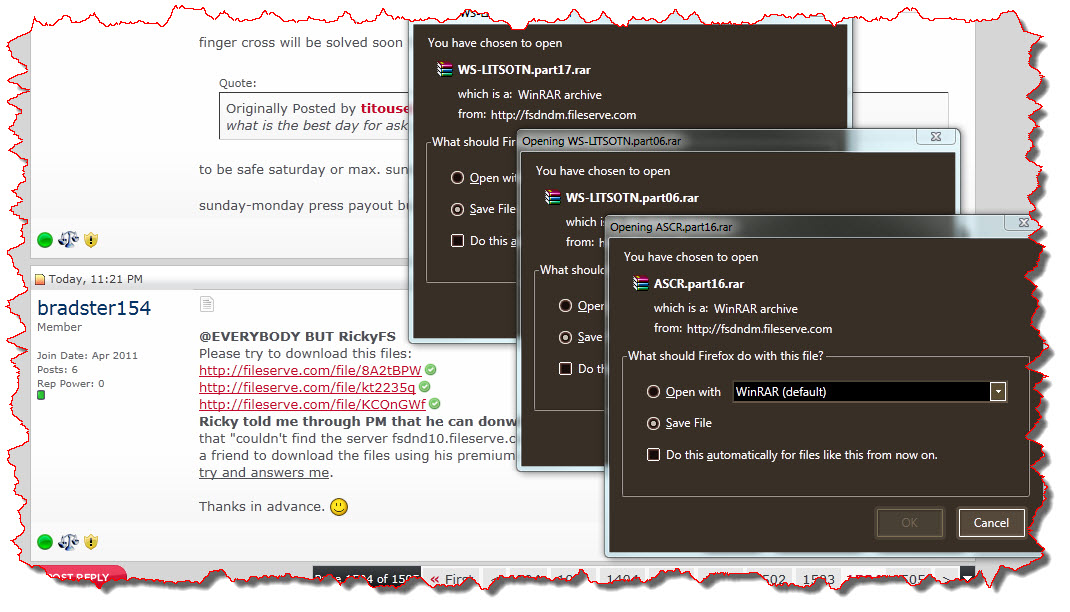
Task: Open the fileserve.com/file/KCQnGWf link
Action: click(x=312, y=404)
